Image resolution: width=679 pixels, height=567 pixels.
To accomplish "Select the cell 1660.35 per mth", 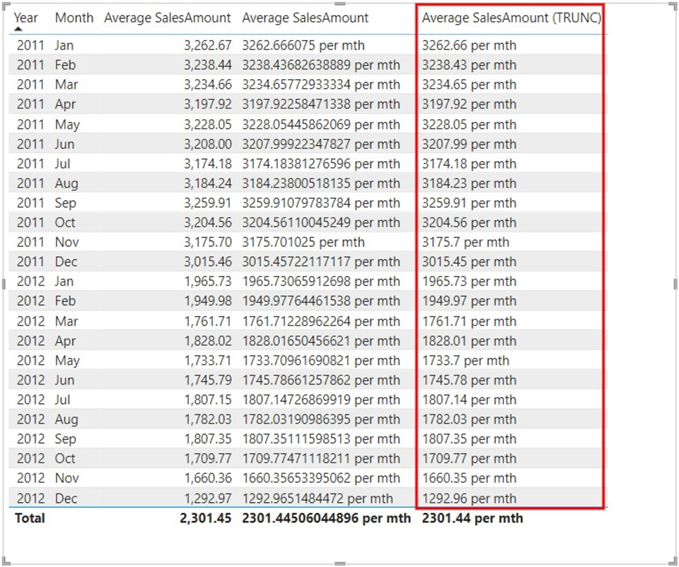I will [469, 478].
